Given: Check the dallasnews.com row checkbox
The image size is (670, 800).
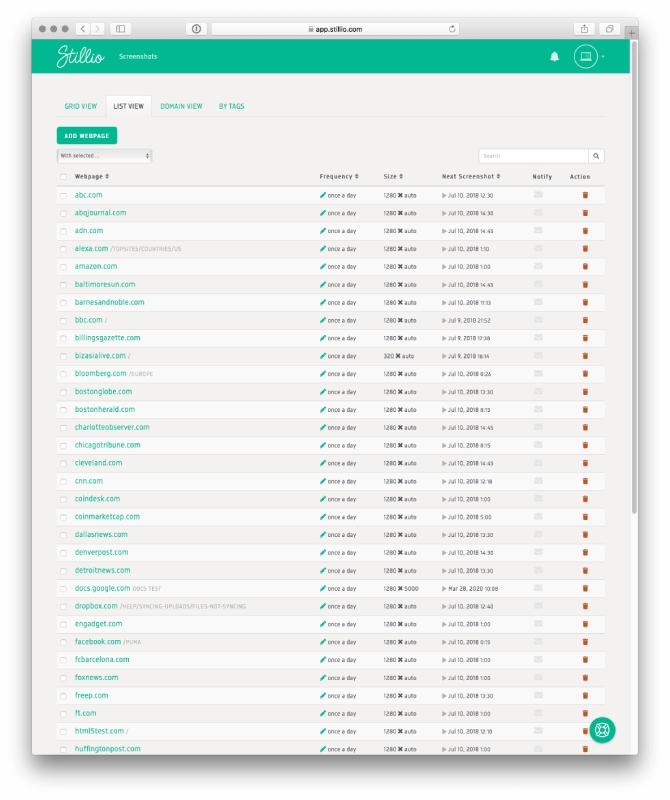Looking at the screenshot, I should point(63,535).
